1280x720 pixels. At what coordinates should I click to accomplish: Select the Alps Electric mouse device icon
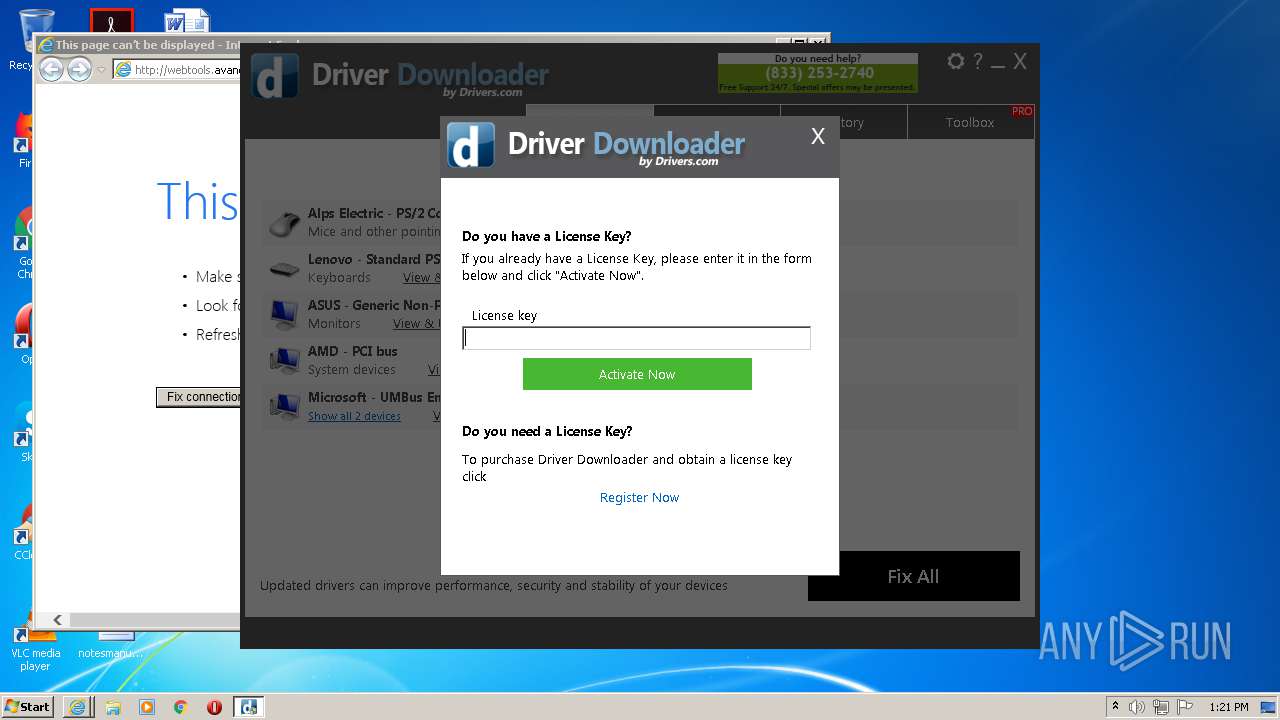tap(285, 223)
